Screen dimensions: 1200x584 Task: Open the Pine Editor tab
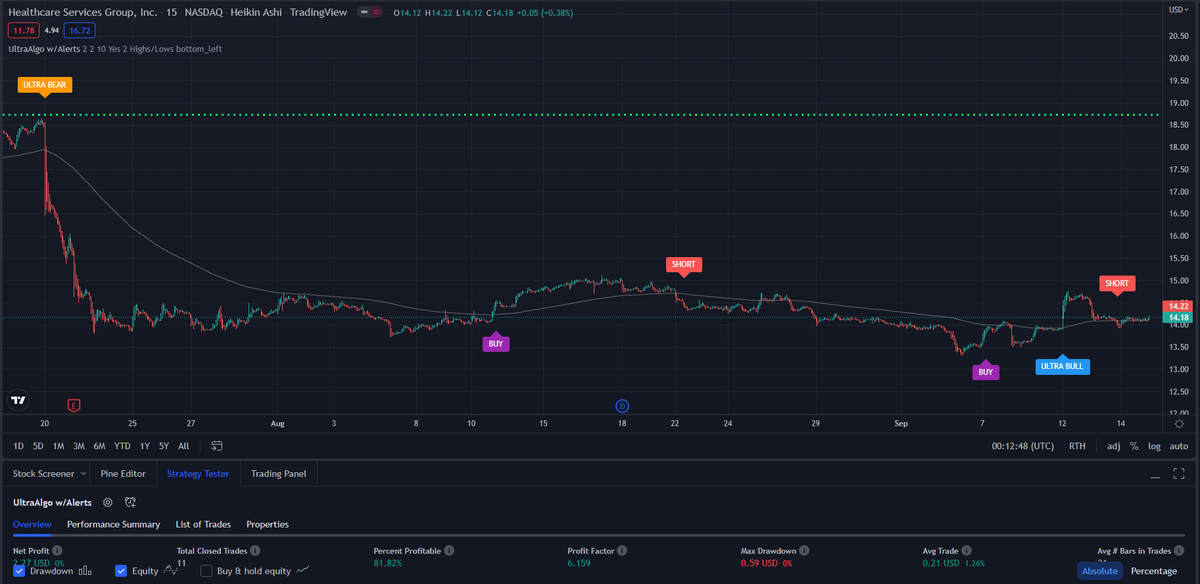click(x=125, y=474)
